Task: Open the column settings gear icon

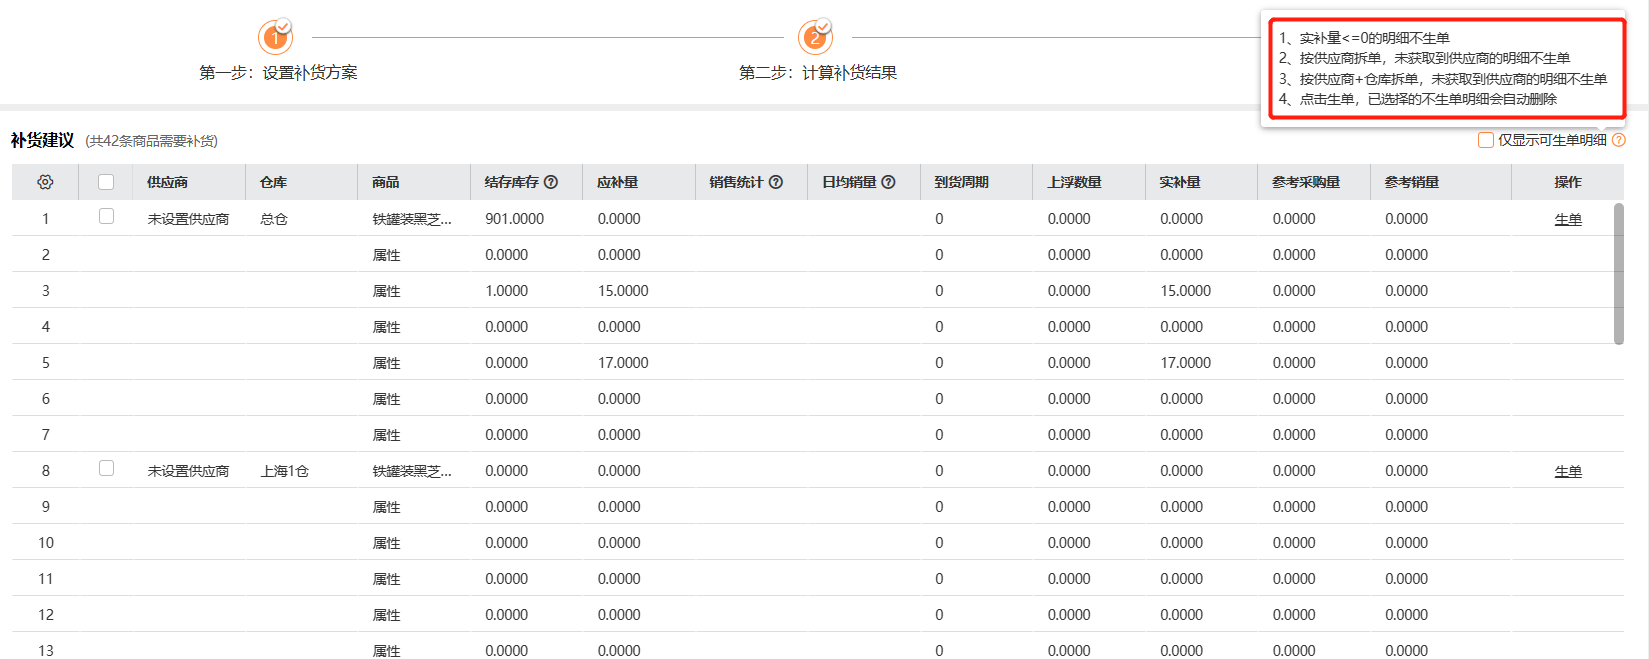Action: (45, 182)
